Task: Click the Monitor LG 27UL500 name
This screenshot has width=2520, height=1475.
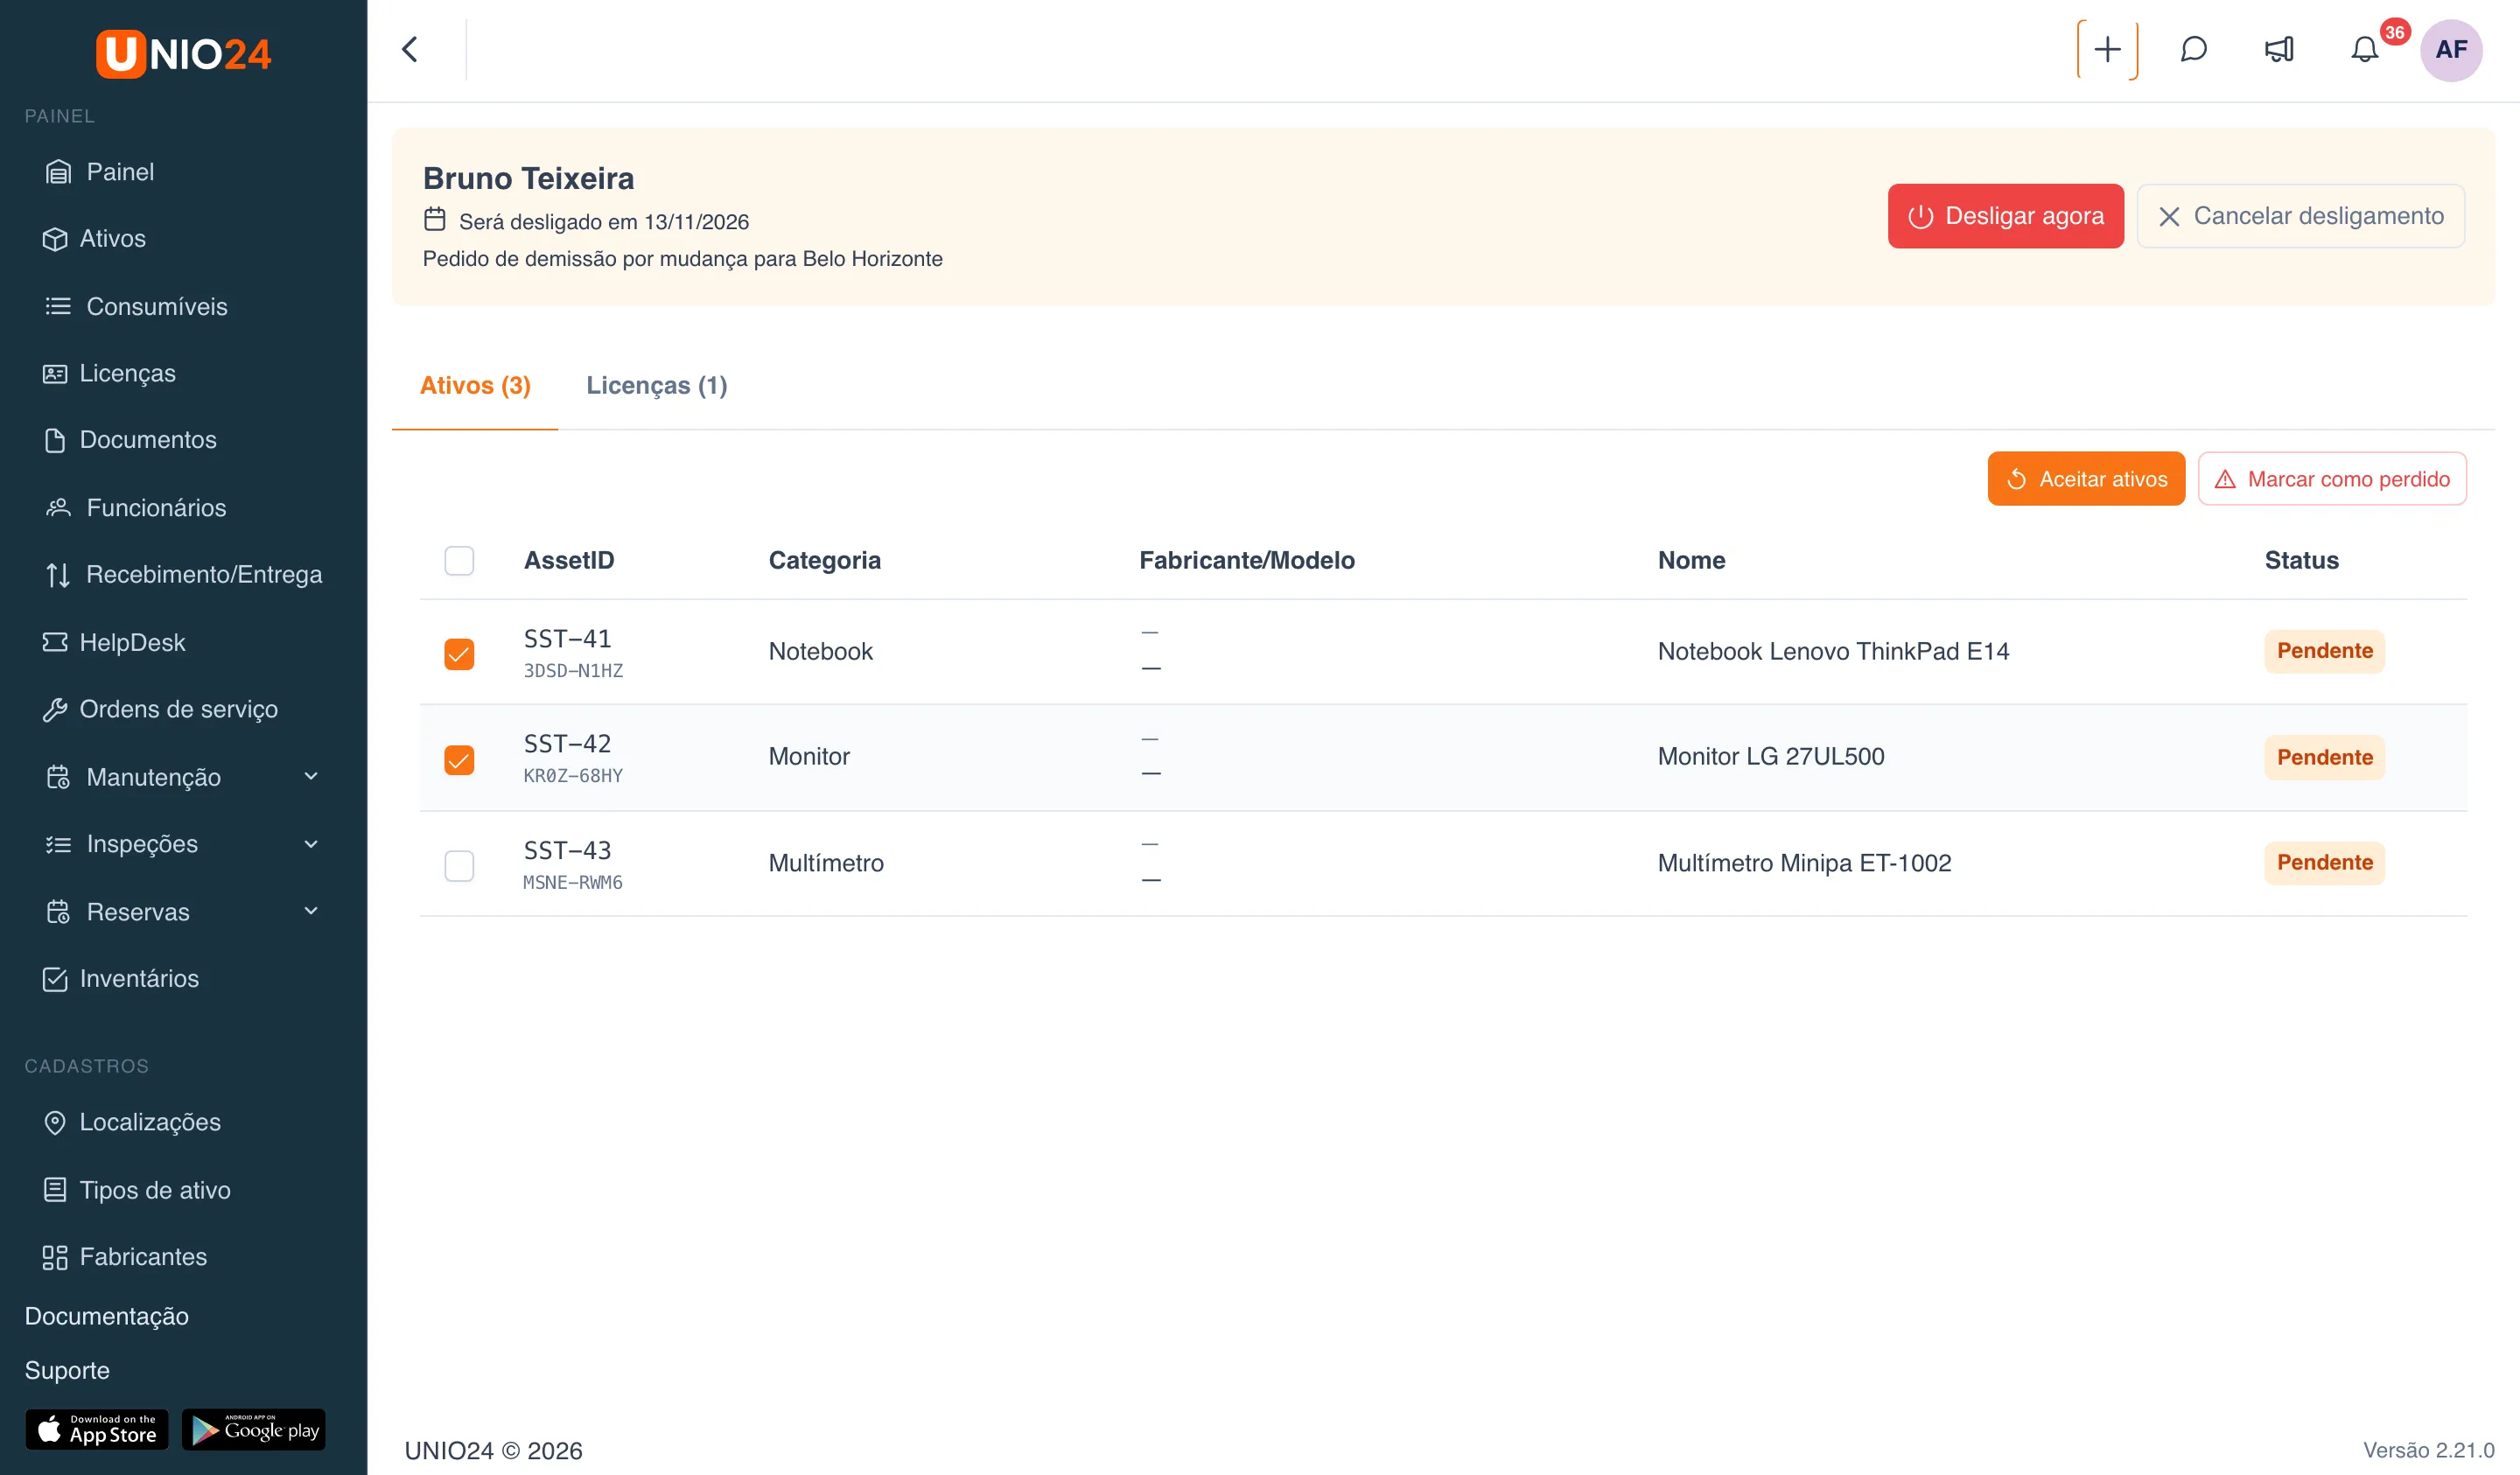Action: pyautogui.click(x=1771, y=756)
